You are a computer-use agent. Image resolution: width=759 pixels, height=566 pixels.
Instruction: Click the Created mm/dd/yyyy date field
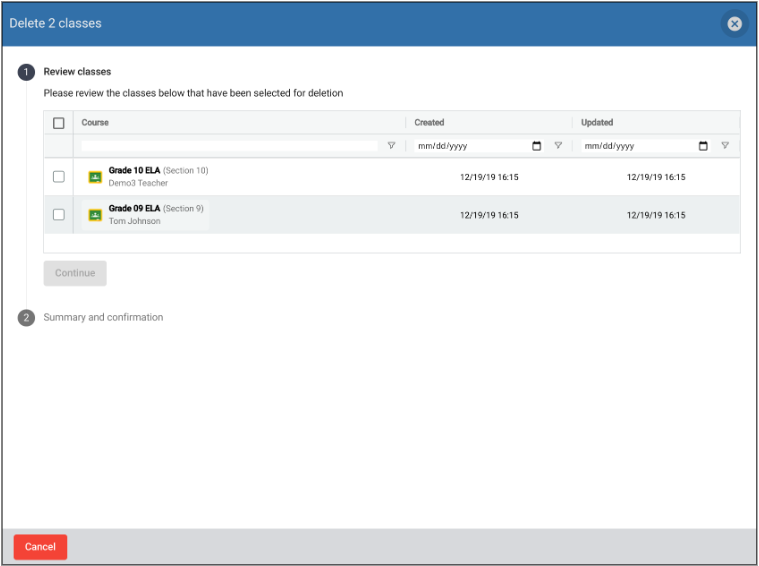(470, 146)
